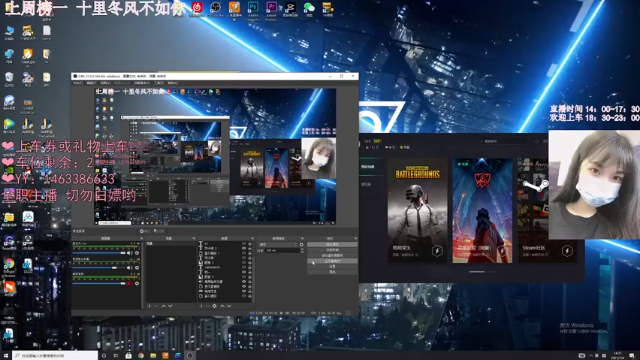640x360 pixels.
Task: Click the remove scene minus icon in OBS
Action: click(x=156, y=306)
